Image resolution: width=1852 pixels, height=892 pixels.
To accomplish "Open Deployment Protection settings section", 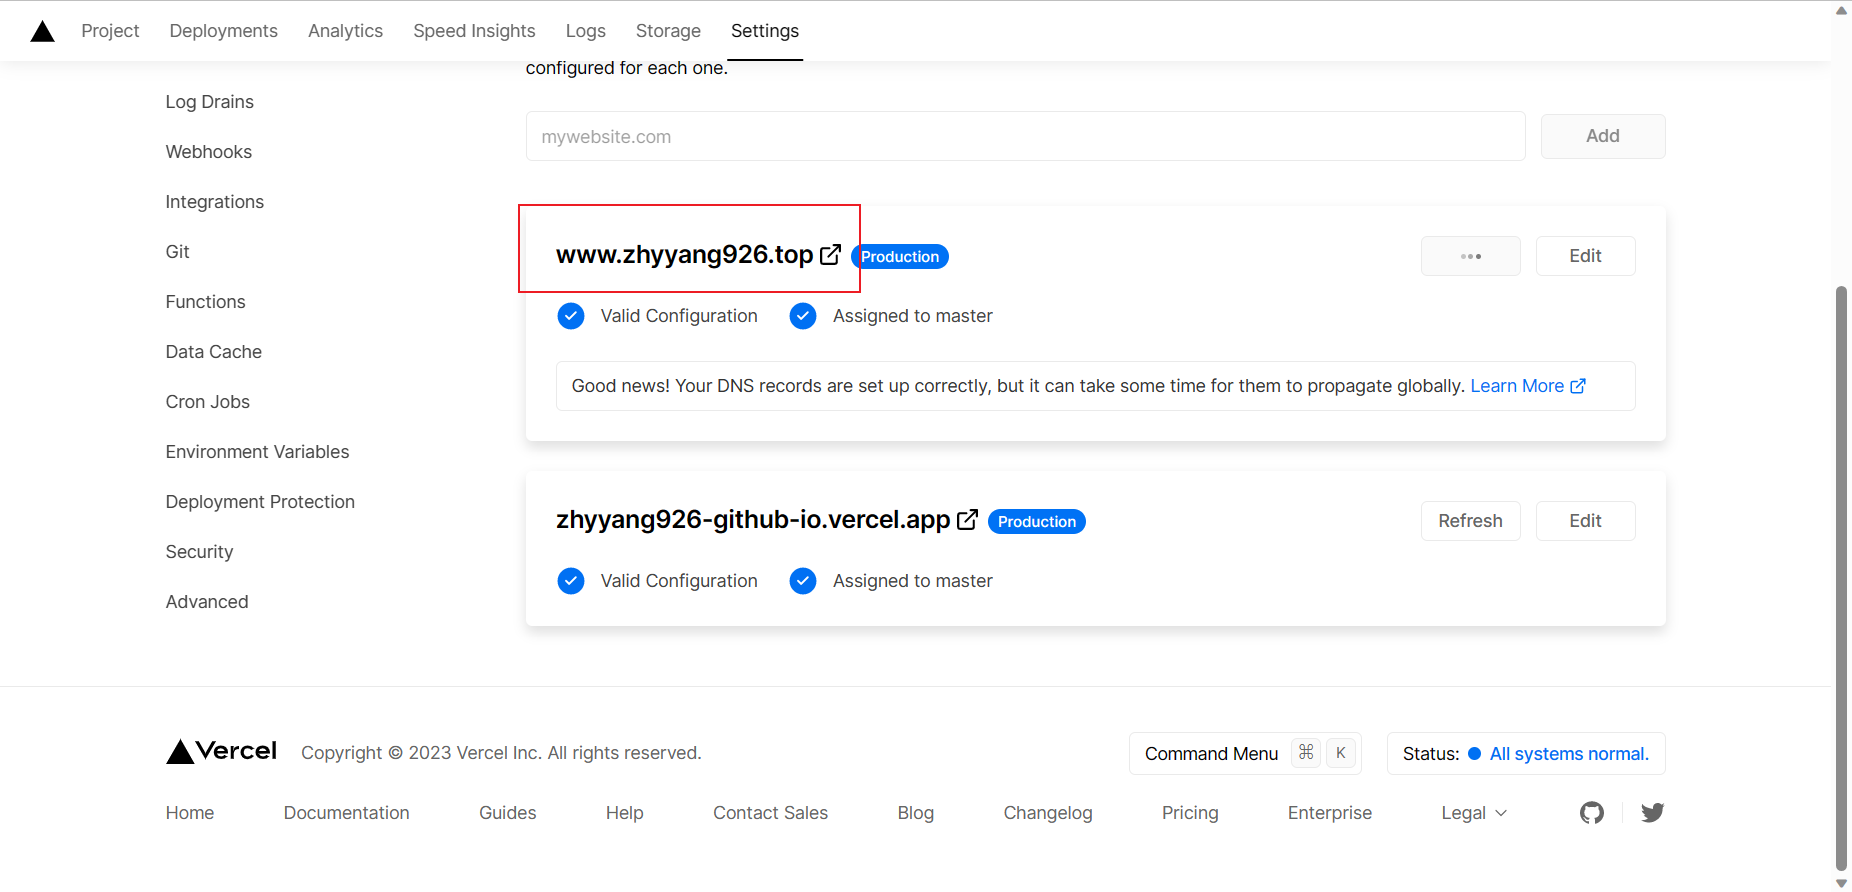I will coord(261,502).
